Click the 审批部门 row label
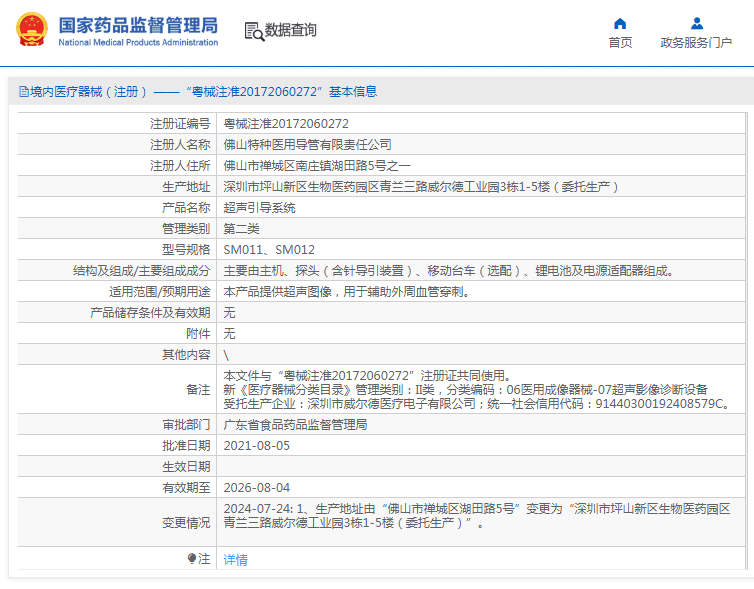The width and height of the screenshot is (754, 589). [186, 425]
